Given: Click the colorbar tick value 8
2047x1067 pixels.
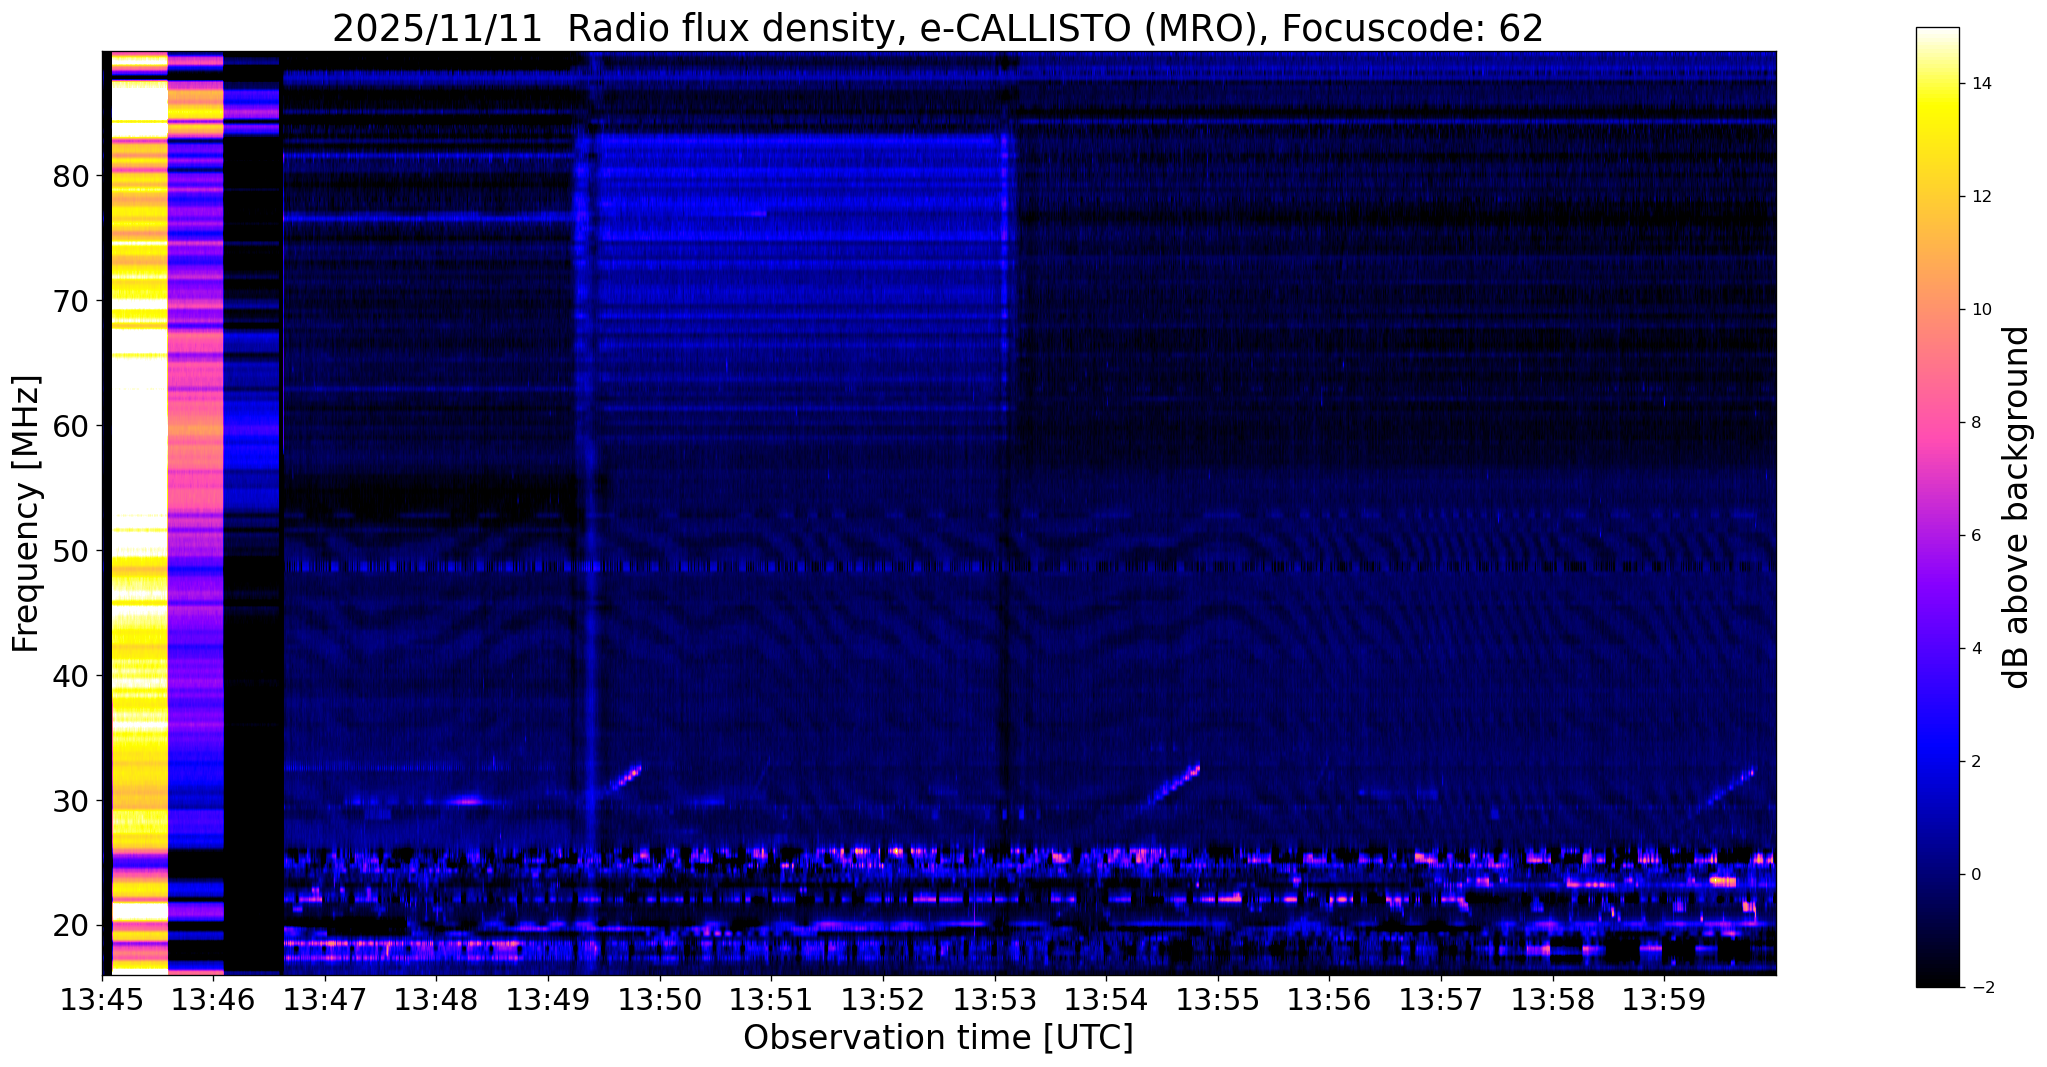Looking at the screenshot, I should (x=1975, y=423).
